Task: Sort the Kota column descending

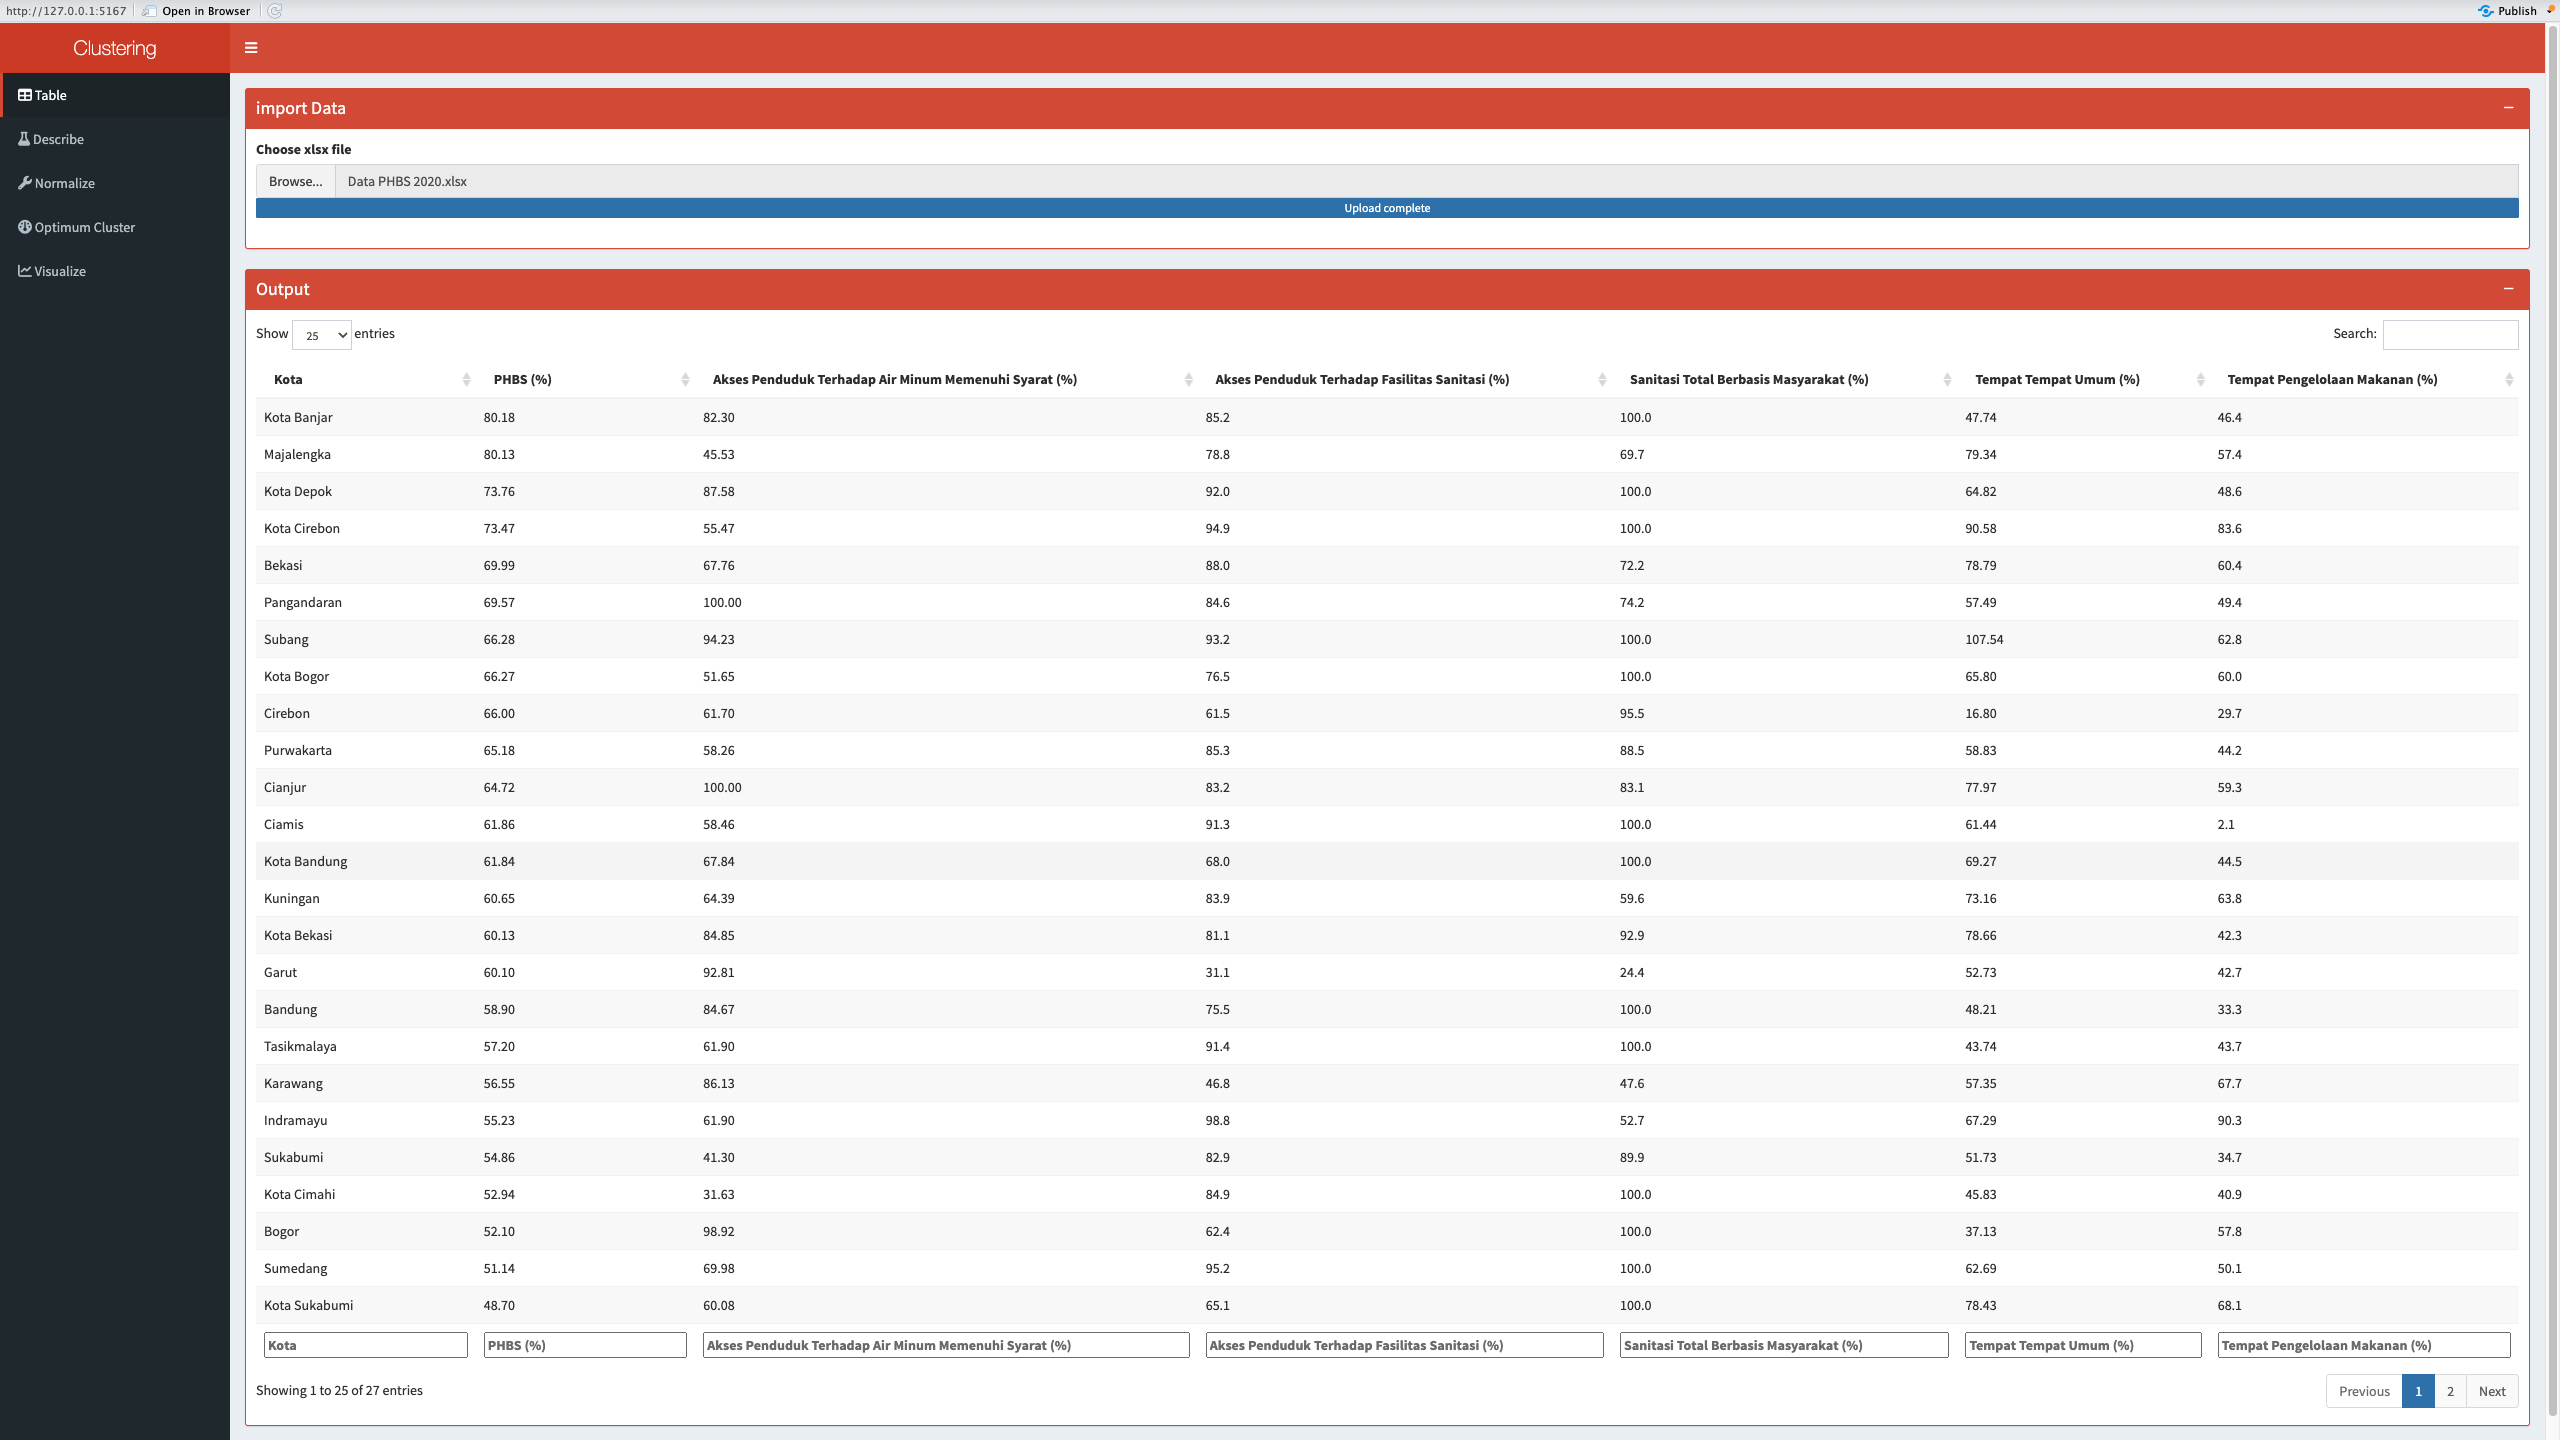Action: (x=289, y=379)
